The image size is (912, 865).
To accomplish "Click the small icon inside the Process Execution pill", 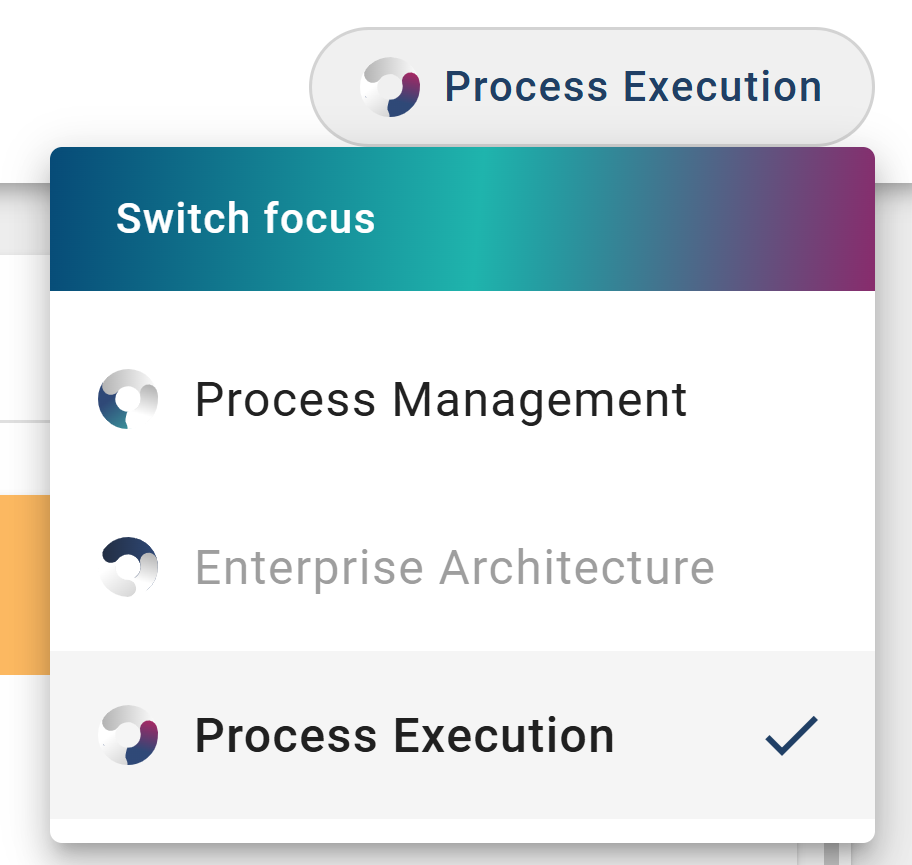I will [x=389, y=87].
